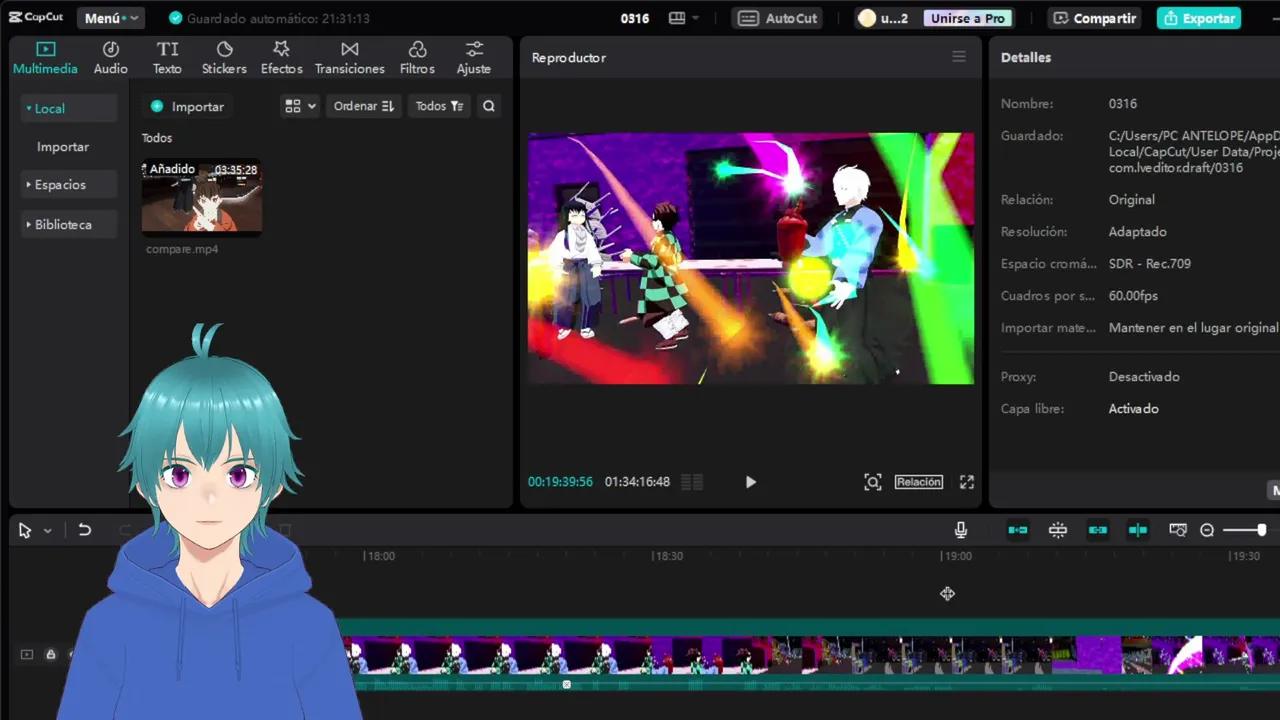Open the Reproductor panel menu

coord(959,57)
